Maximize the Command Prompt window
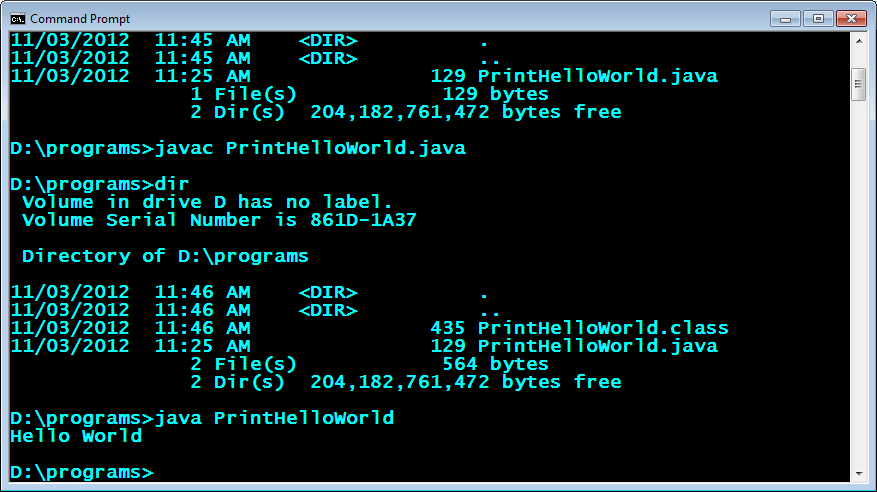Screen dimensions: 877x492 [818, 18]
